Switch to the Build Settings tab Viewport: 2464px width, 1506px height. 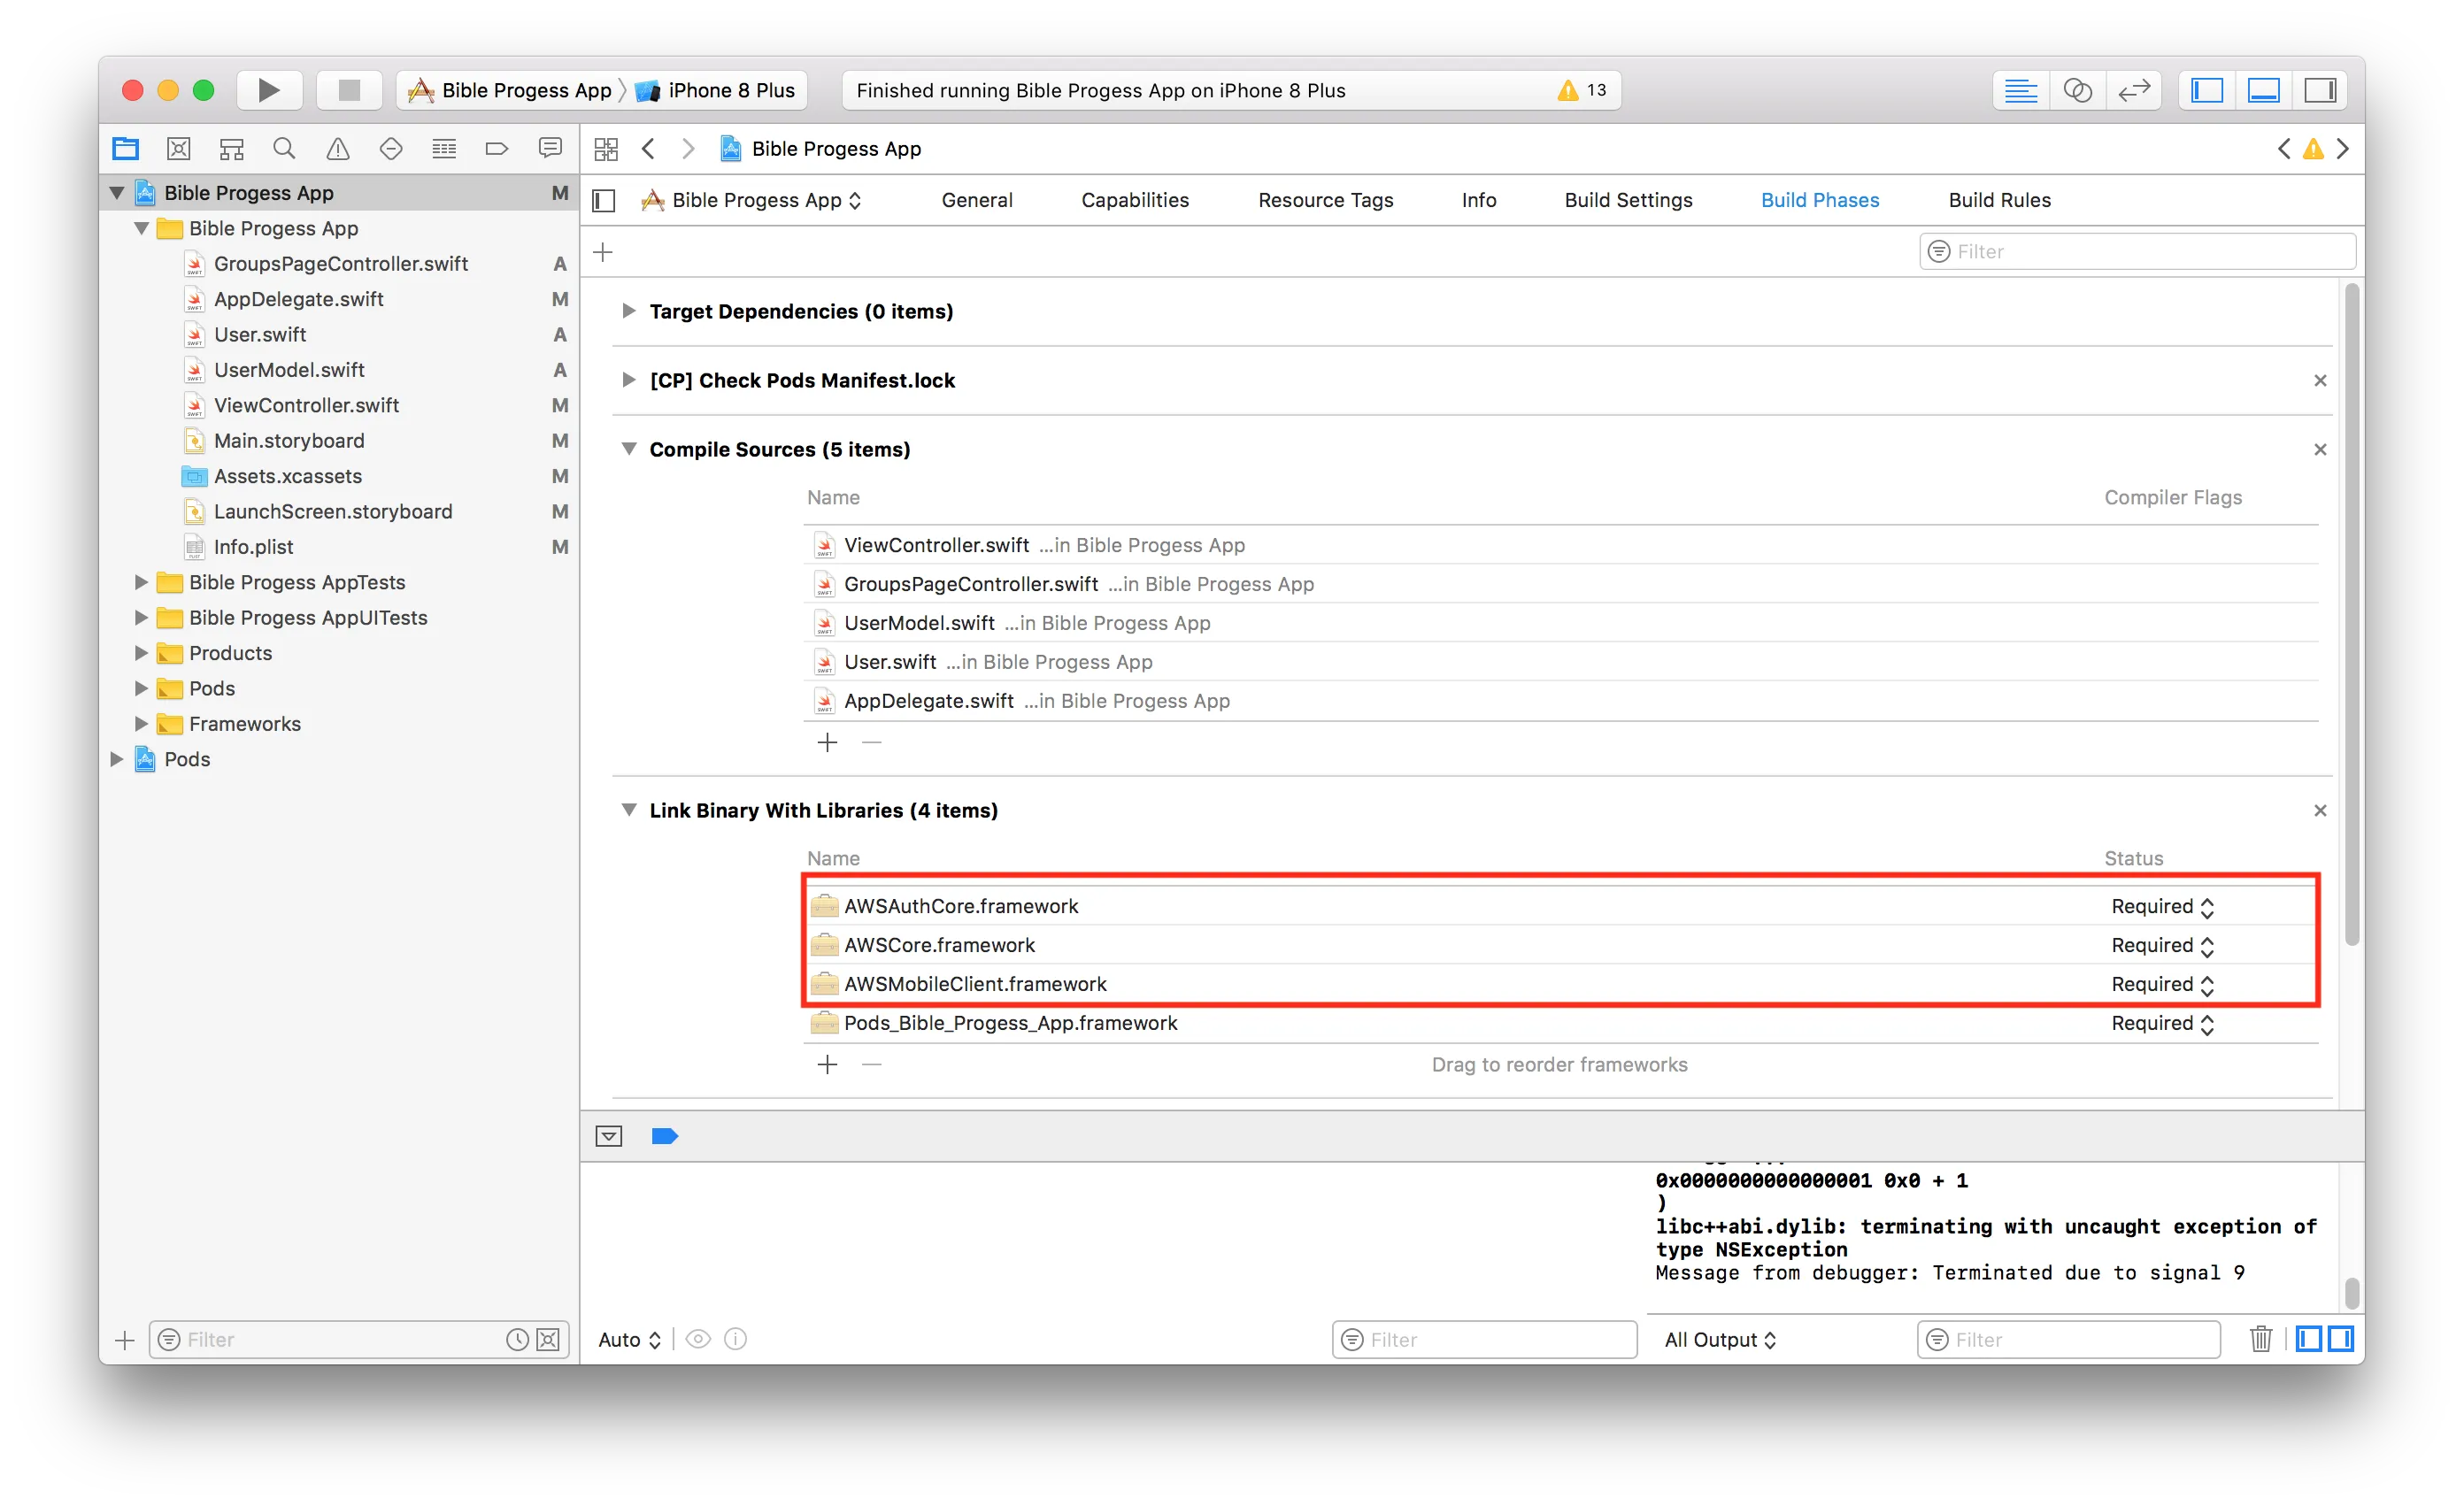1628,200
